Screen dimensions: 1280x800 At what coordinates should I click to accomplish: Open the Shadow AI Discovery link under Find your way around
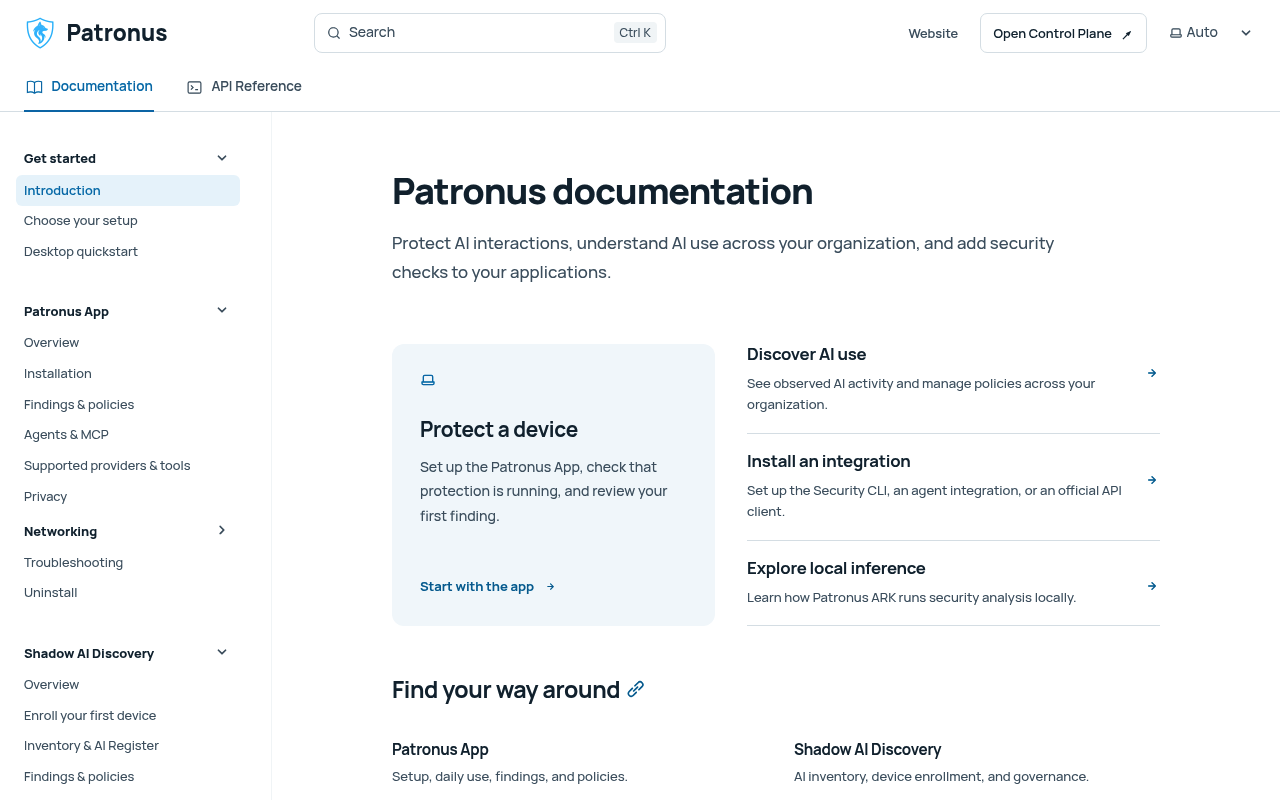coord(868,749)
